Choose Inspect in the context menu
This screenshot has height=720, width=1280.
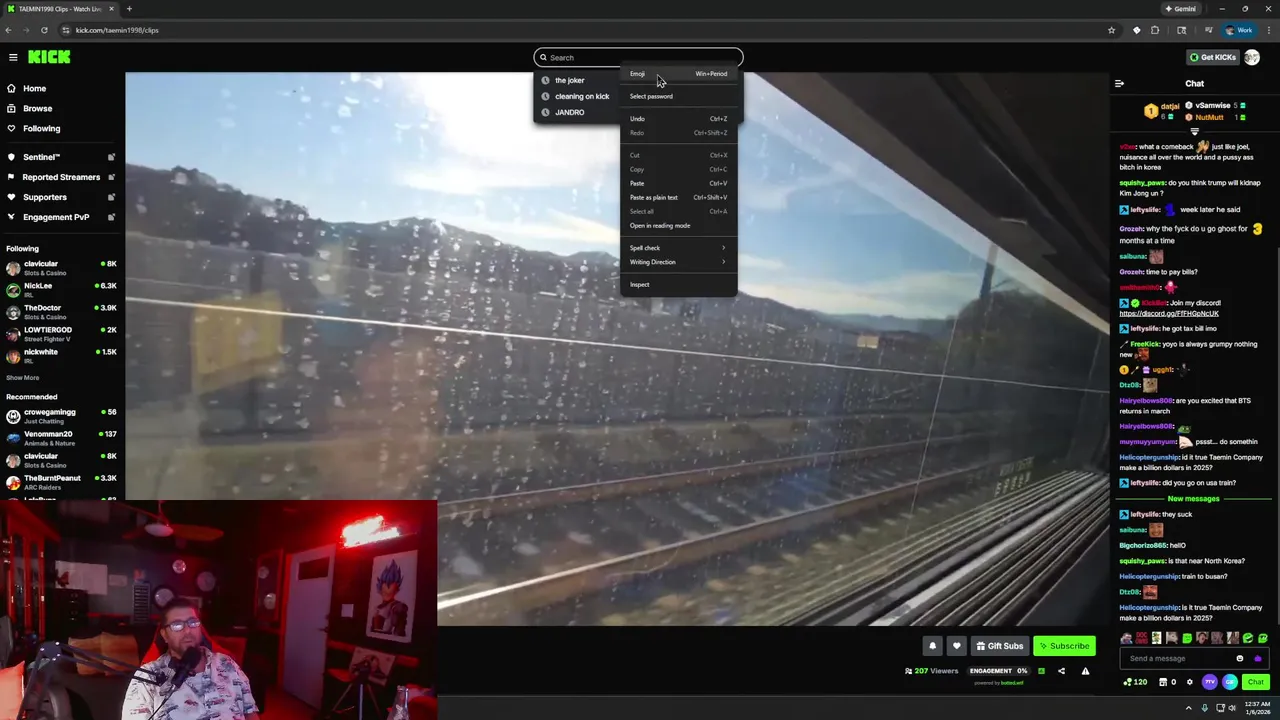[678, 285]
